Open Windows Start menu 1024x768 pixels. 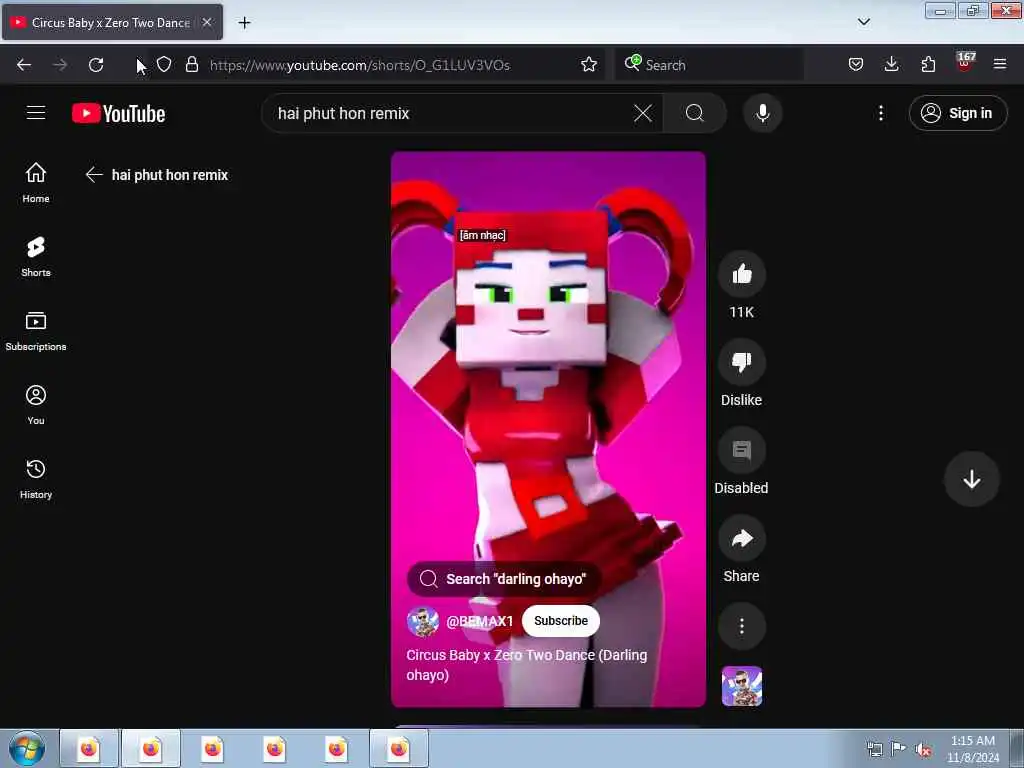pos(27,749)
